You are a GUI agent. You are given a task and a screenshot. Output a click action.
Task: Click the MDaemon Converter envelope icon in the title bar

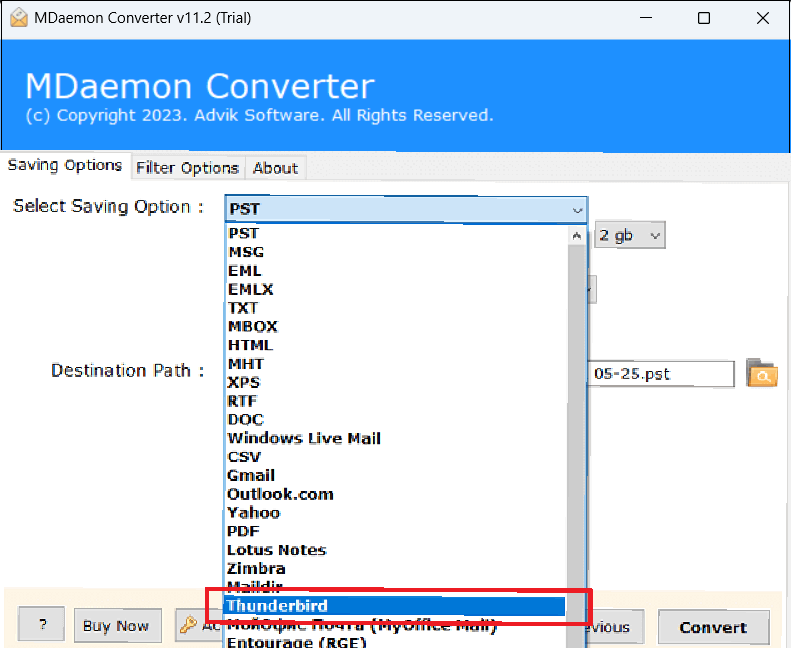[19, 18]
